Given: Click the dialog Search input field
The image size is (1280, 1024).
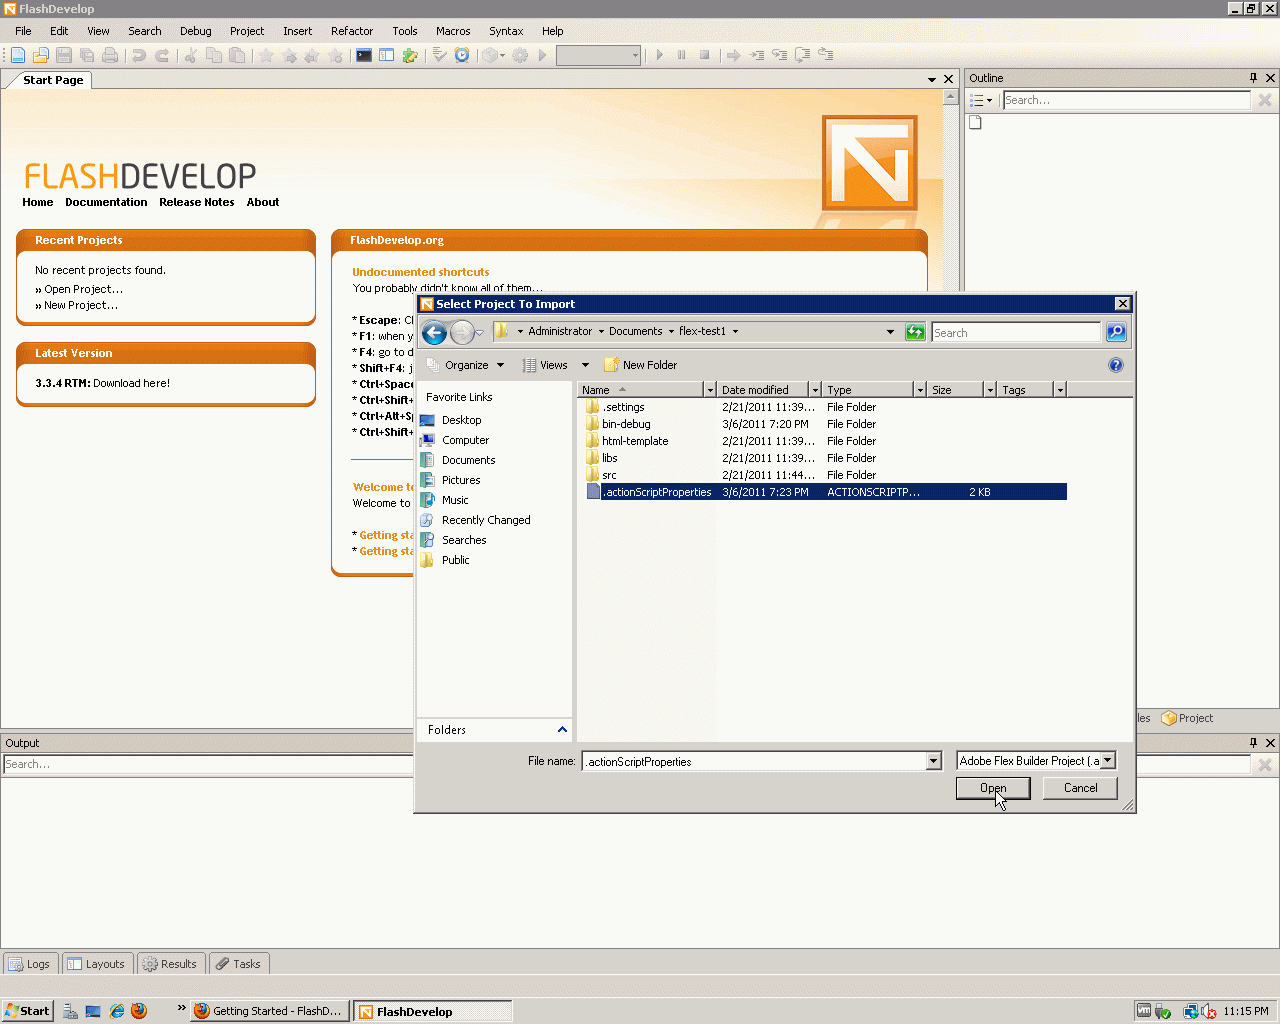Looking at the screenshot, I should coord(1016,332).
